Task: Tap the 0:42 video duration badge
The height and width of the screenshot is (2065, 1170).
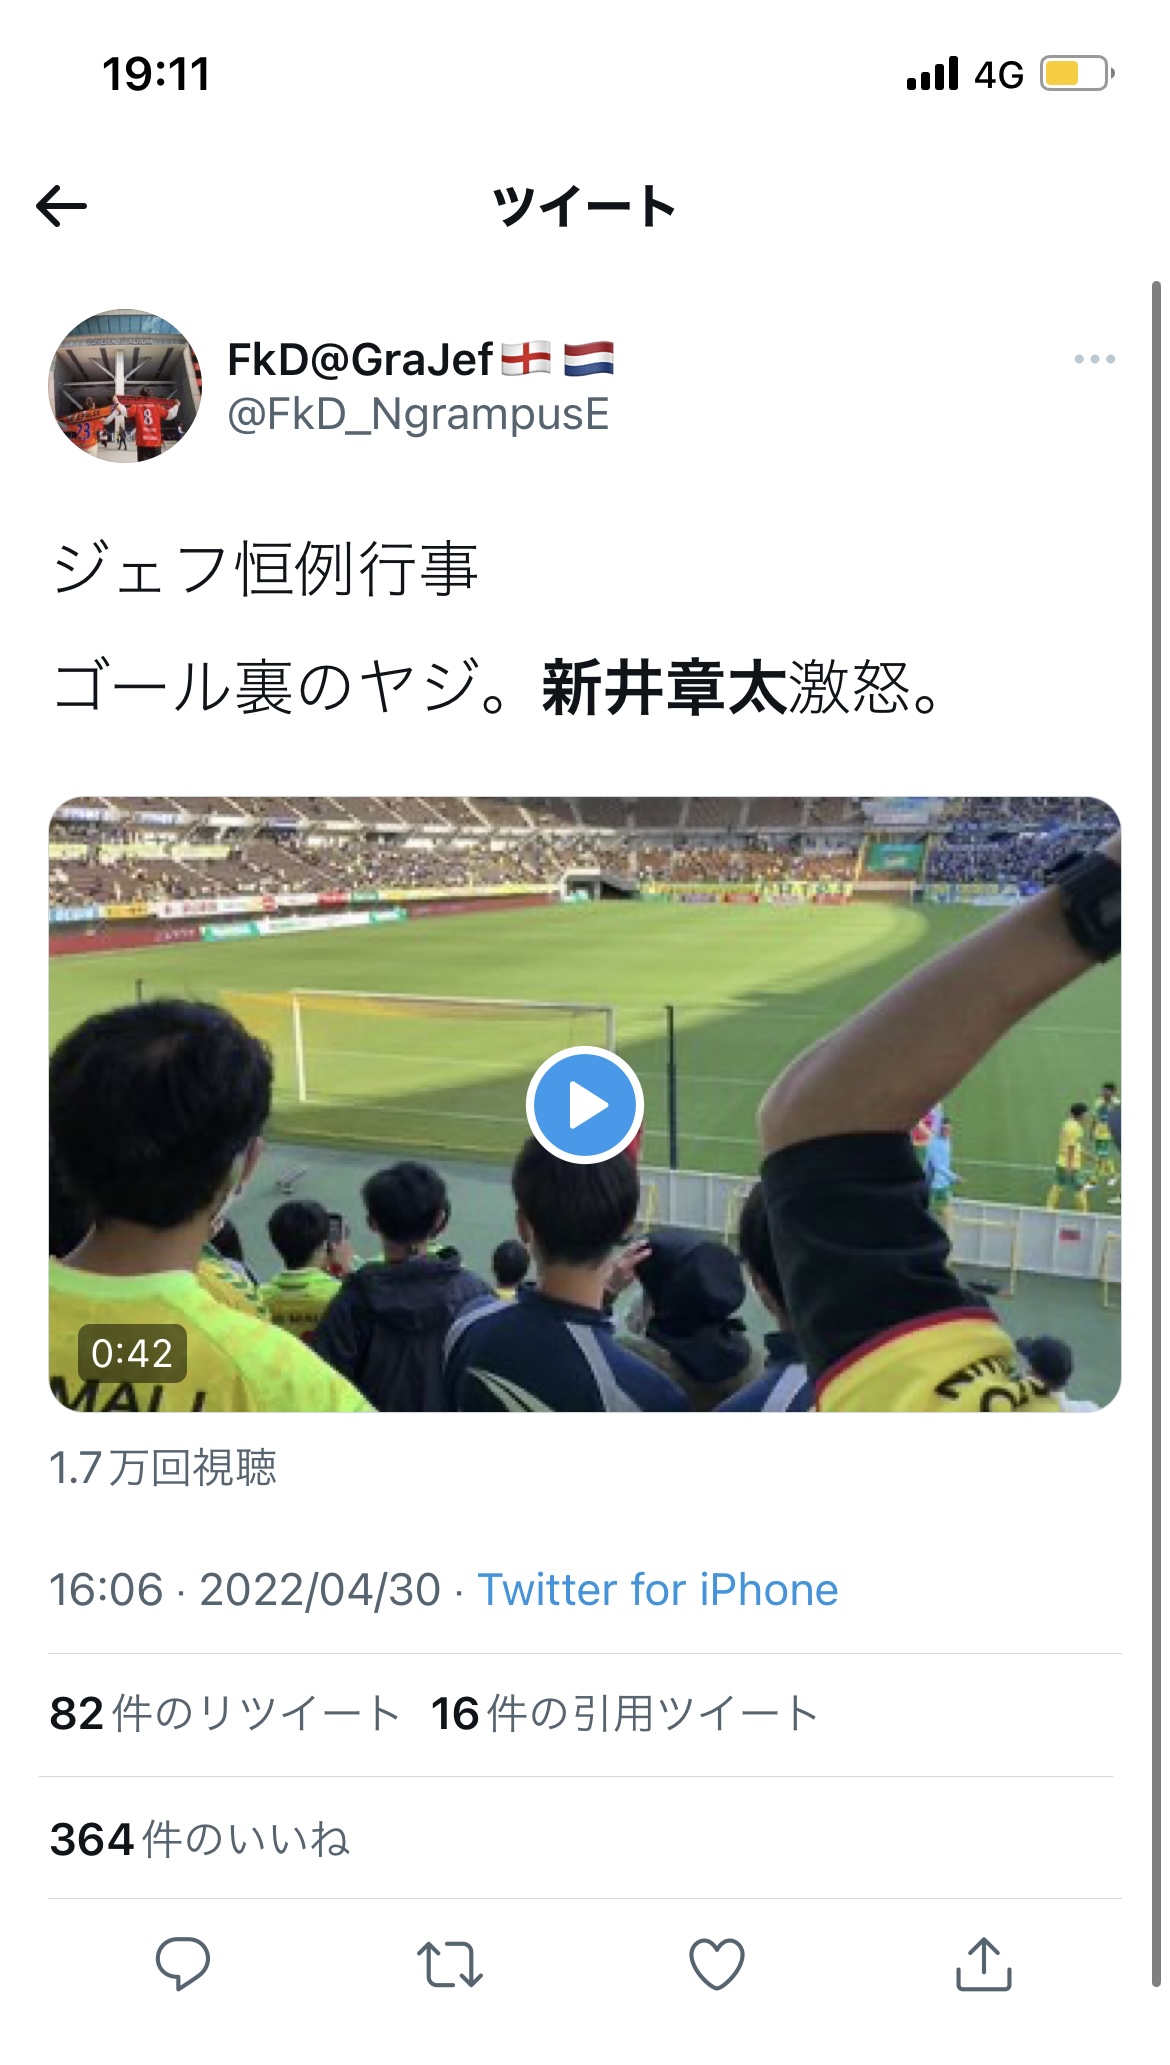Action: pyautogui.click(x=132, y=1354)
